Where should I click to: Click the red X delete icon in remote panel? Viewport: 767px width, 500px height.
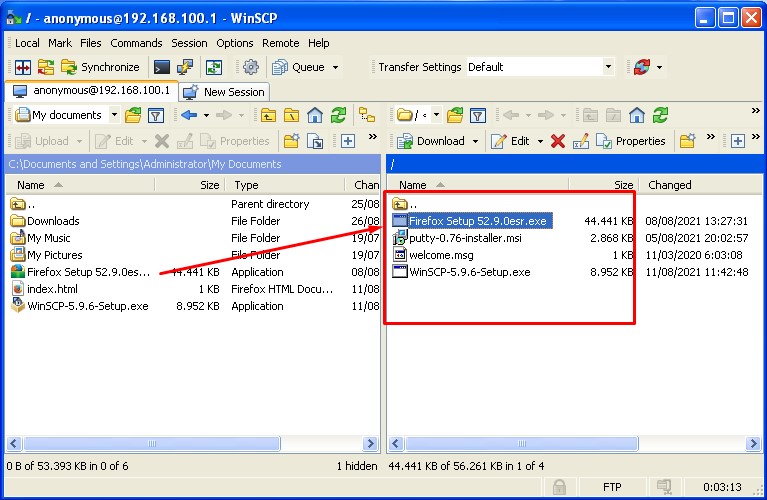tap(558, 141)
